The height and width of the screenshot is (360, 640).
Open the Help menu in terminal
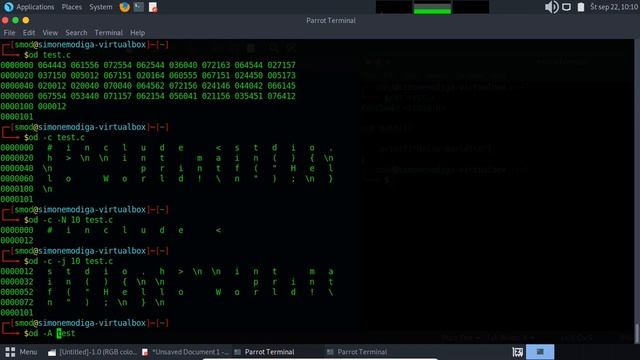138,33
